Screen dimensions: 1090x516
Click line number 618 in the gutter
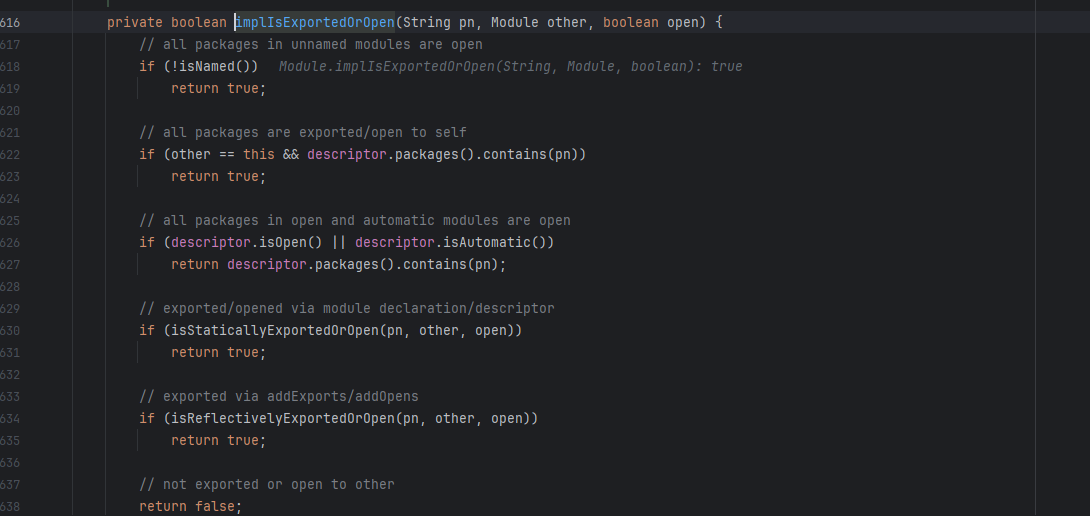pos(10,67)
